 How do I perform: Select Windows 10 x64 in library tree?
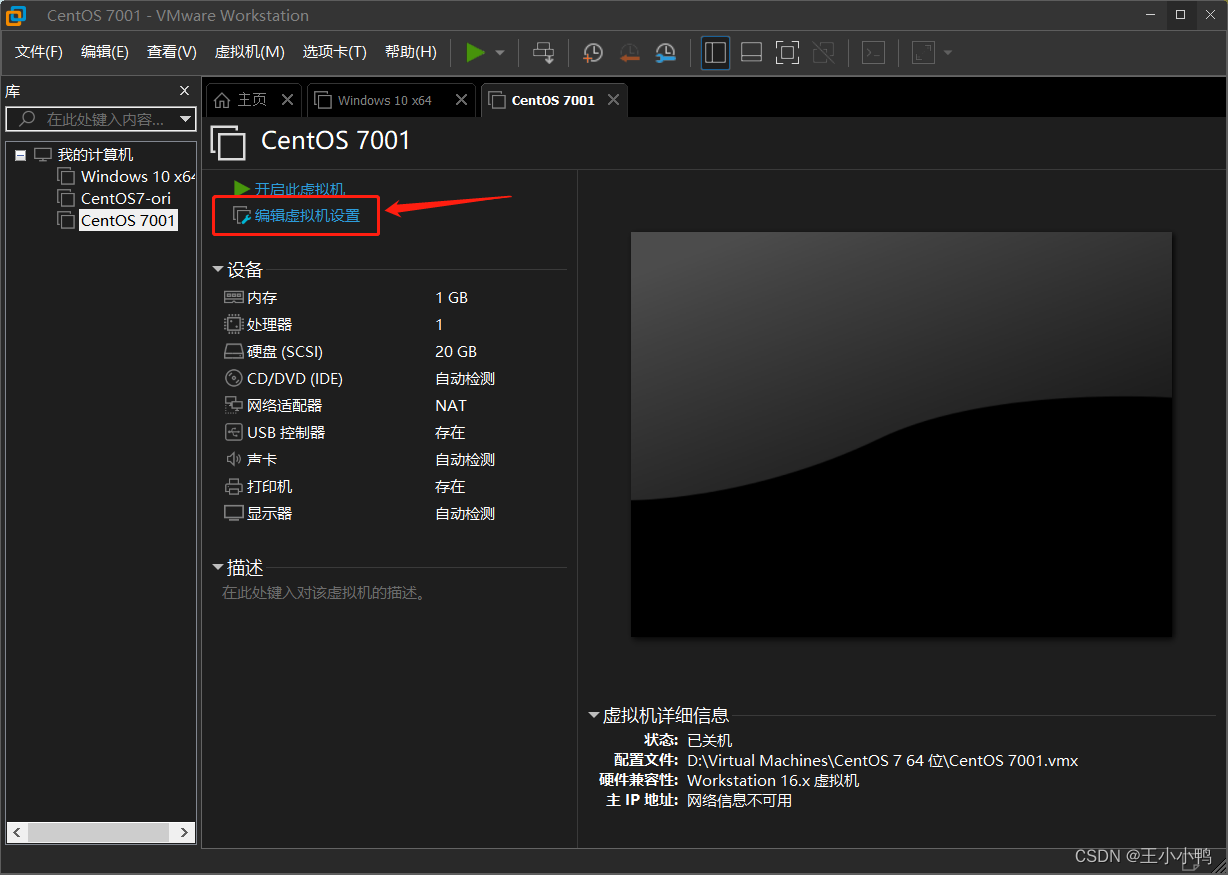[138, 177]
